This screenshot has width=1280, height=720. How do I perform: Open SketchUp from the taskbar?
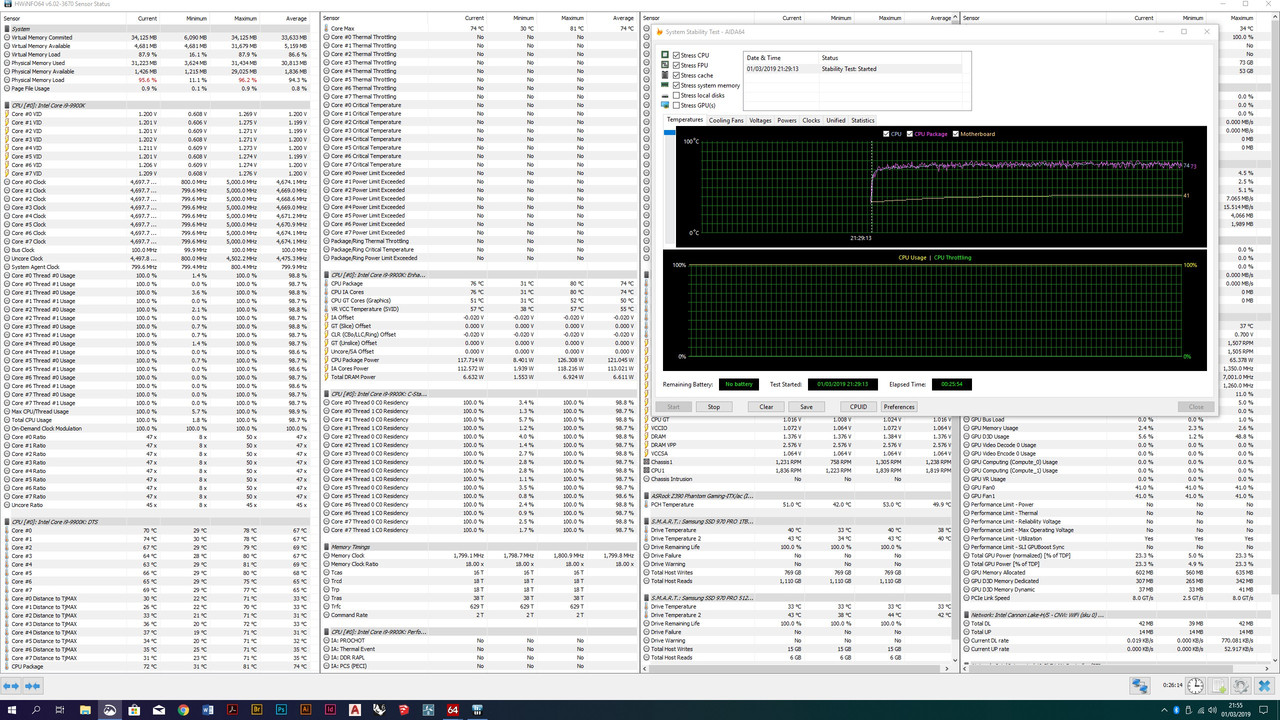(403, 709)
